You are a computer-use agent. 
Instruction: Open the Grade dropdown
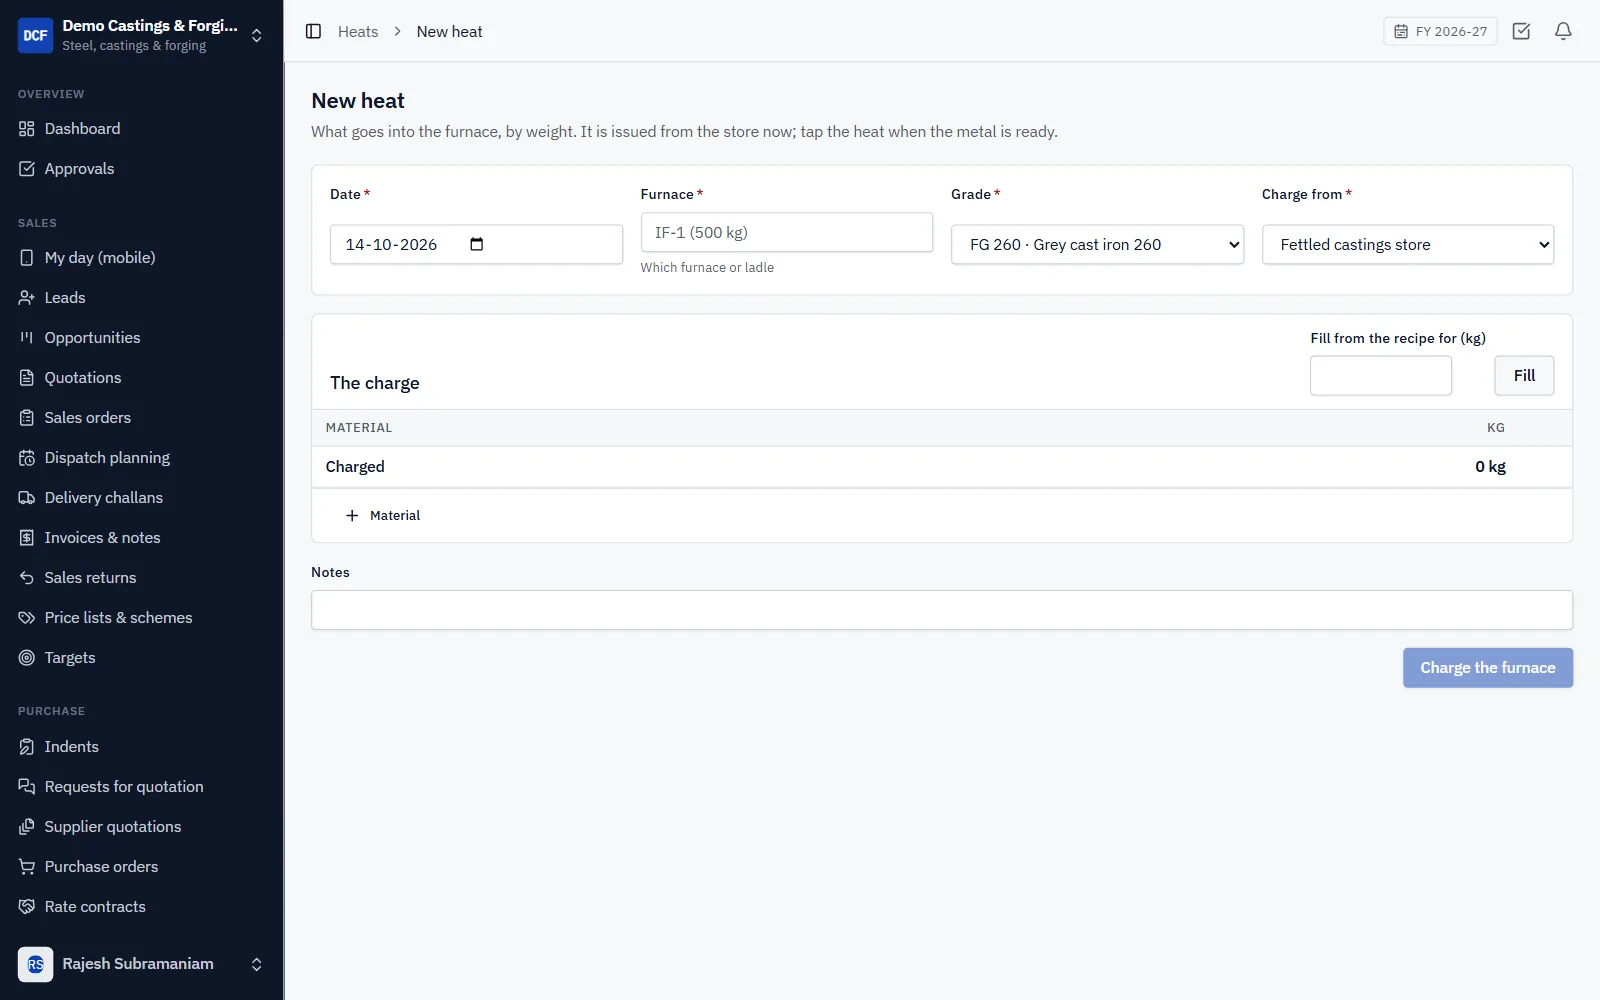pyautogui.click(x=1097, y=245)
